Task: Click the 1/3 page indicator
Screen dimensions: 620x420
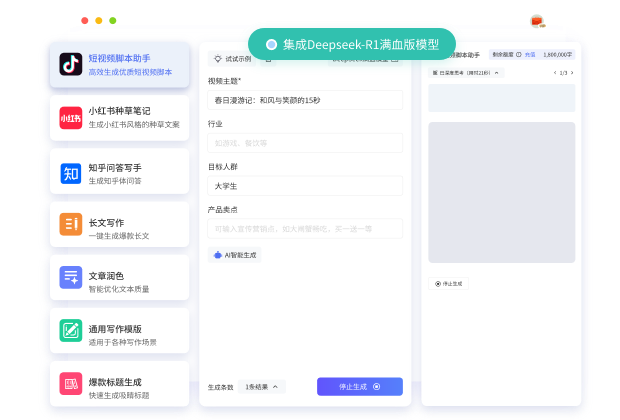Action: tap(563, 73)
